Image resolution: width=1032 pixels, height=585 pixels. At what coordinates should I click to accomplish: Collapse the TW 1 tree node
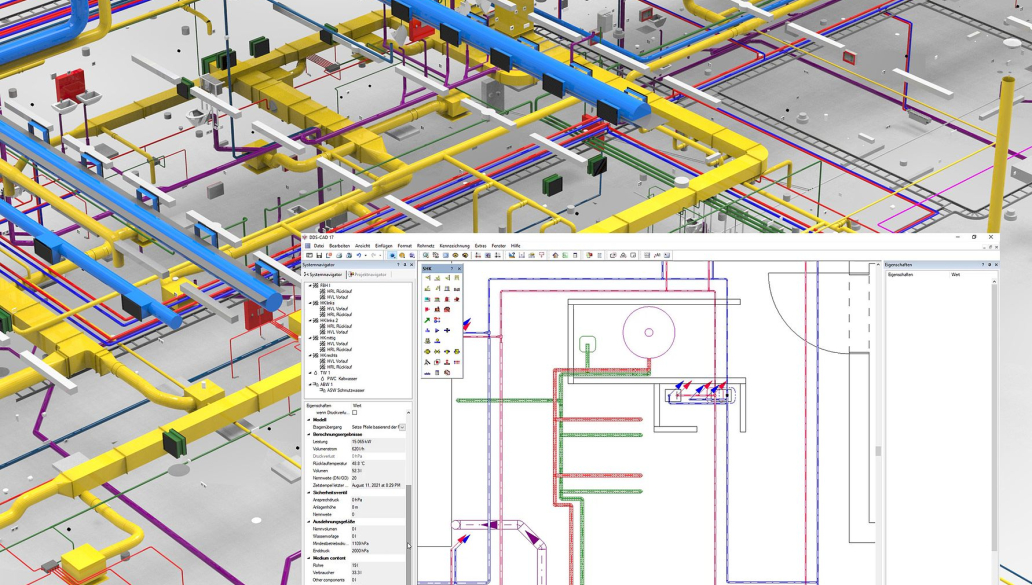click(310, 372)
